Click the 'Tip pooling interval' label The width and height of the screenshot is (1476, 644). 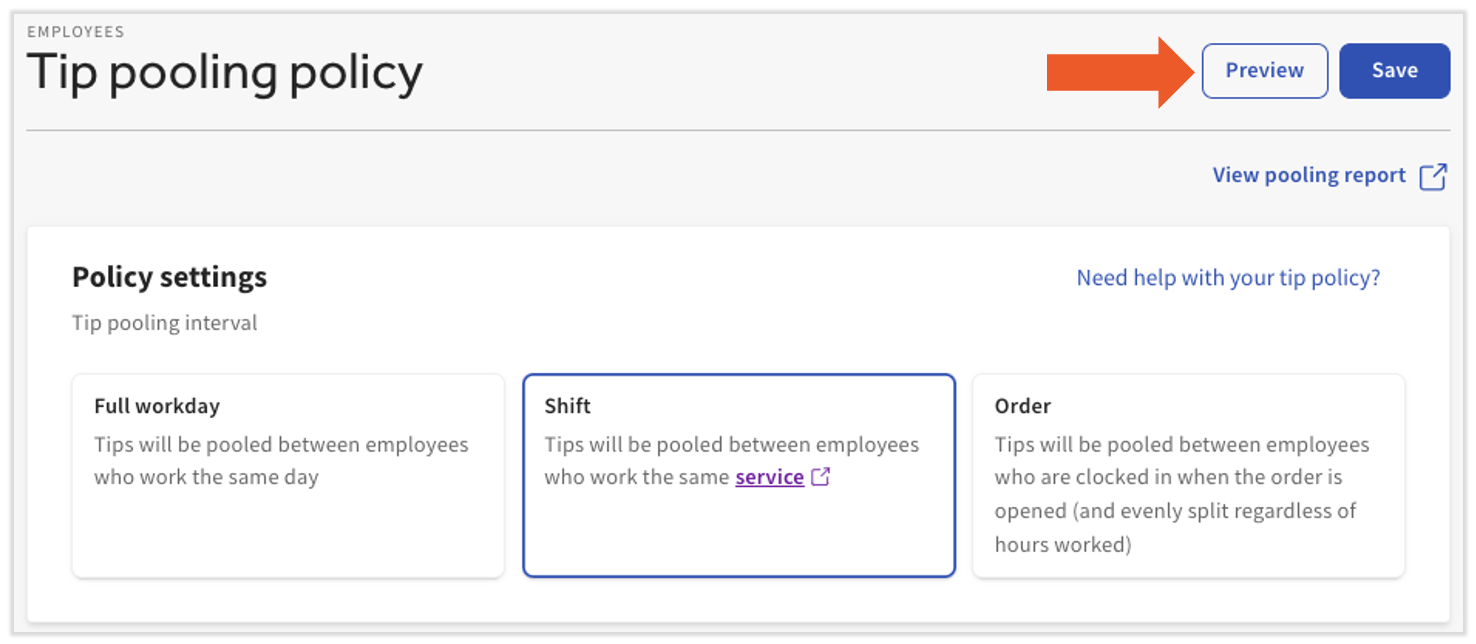[165, 323]
